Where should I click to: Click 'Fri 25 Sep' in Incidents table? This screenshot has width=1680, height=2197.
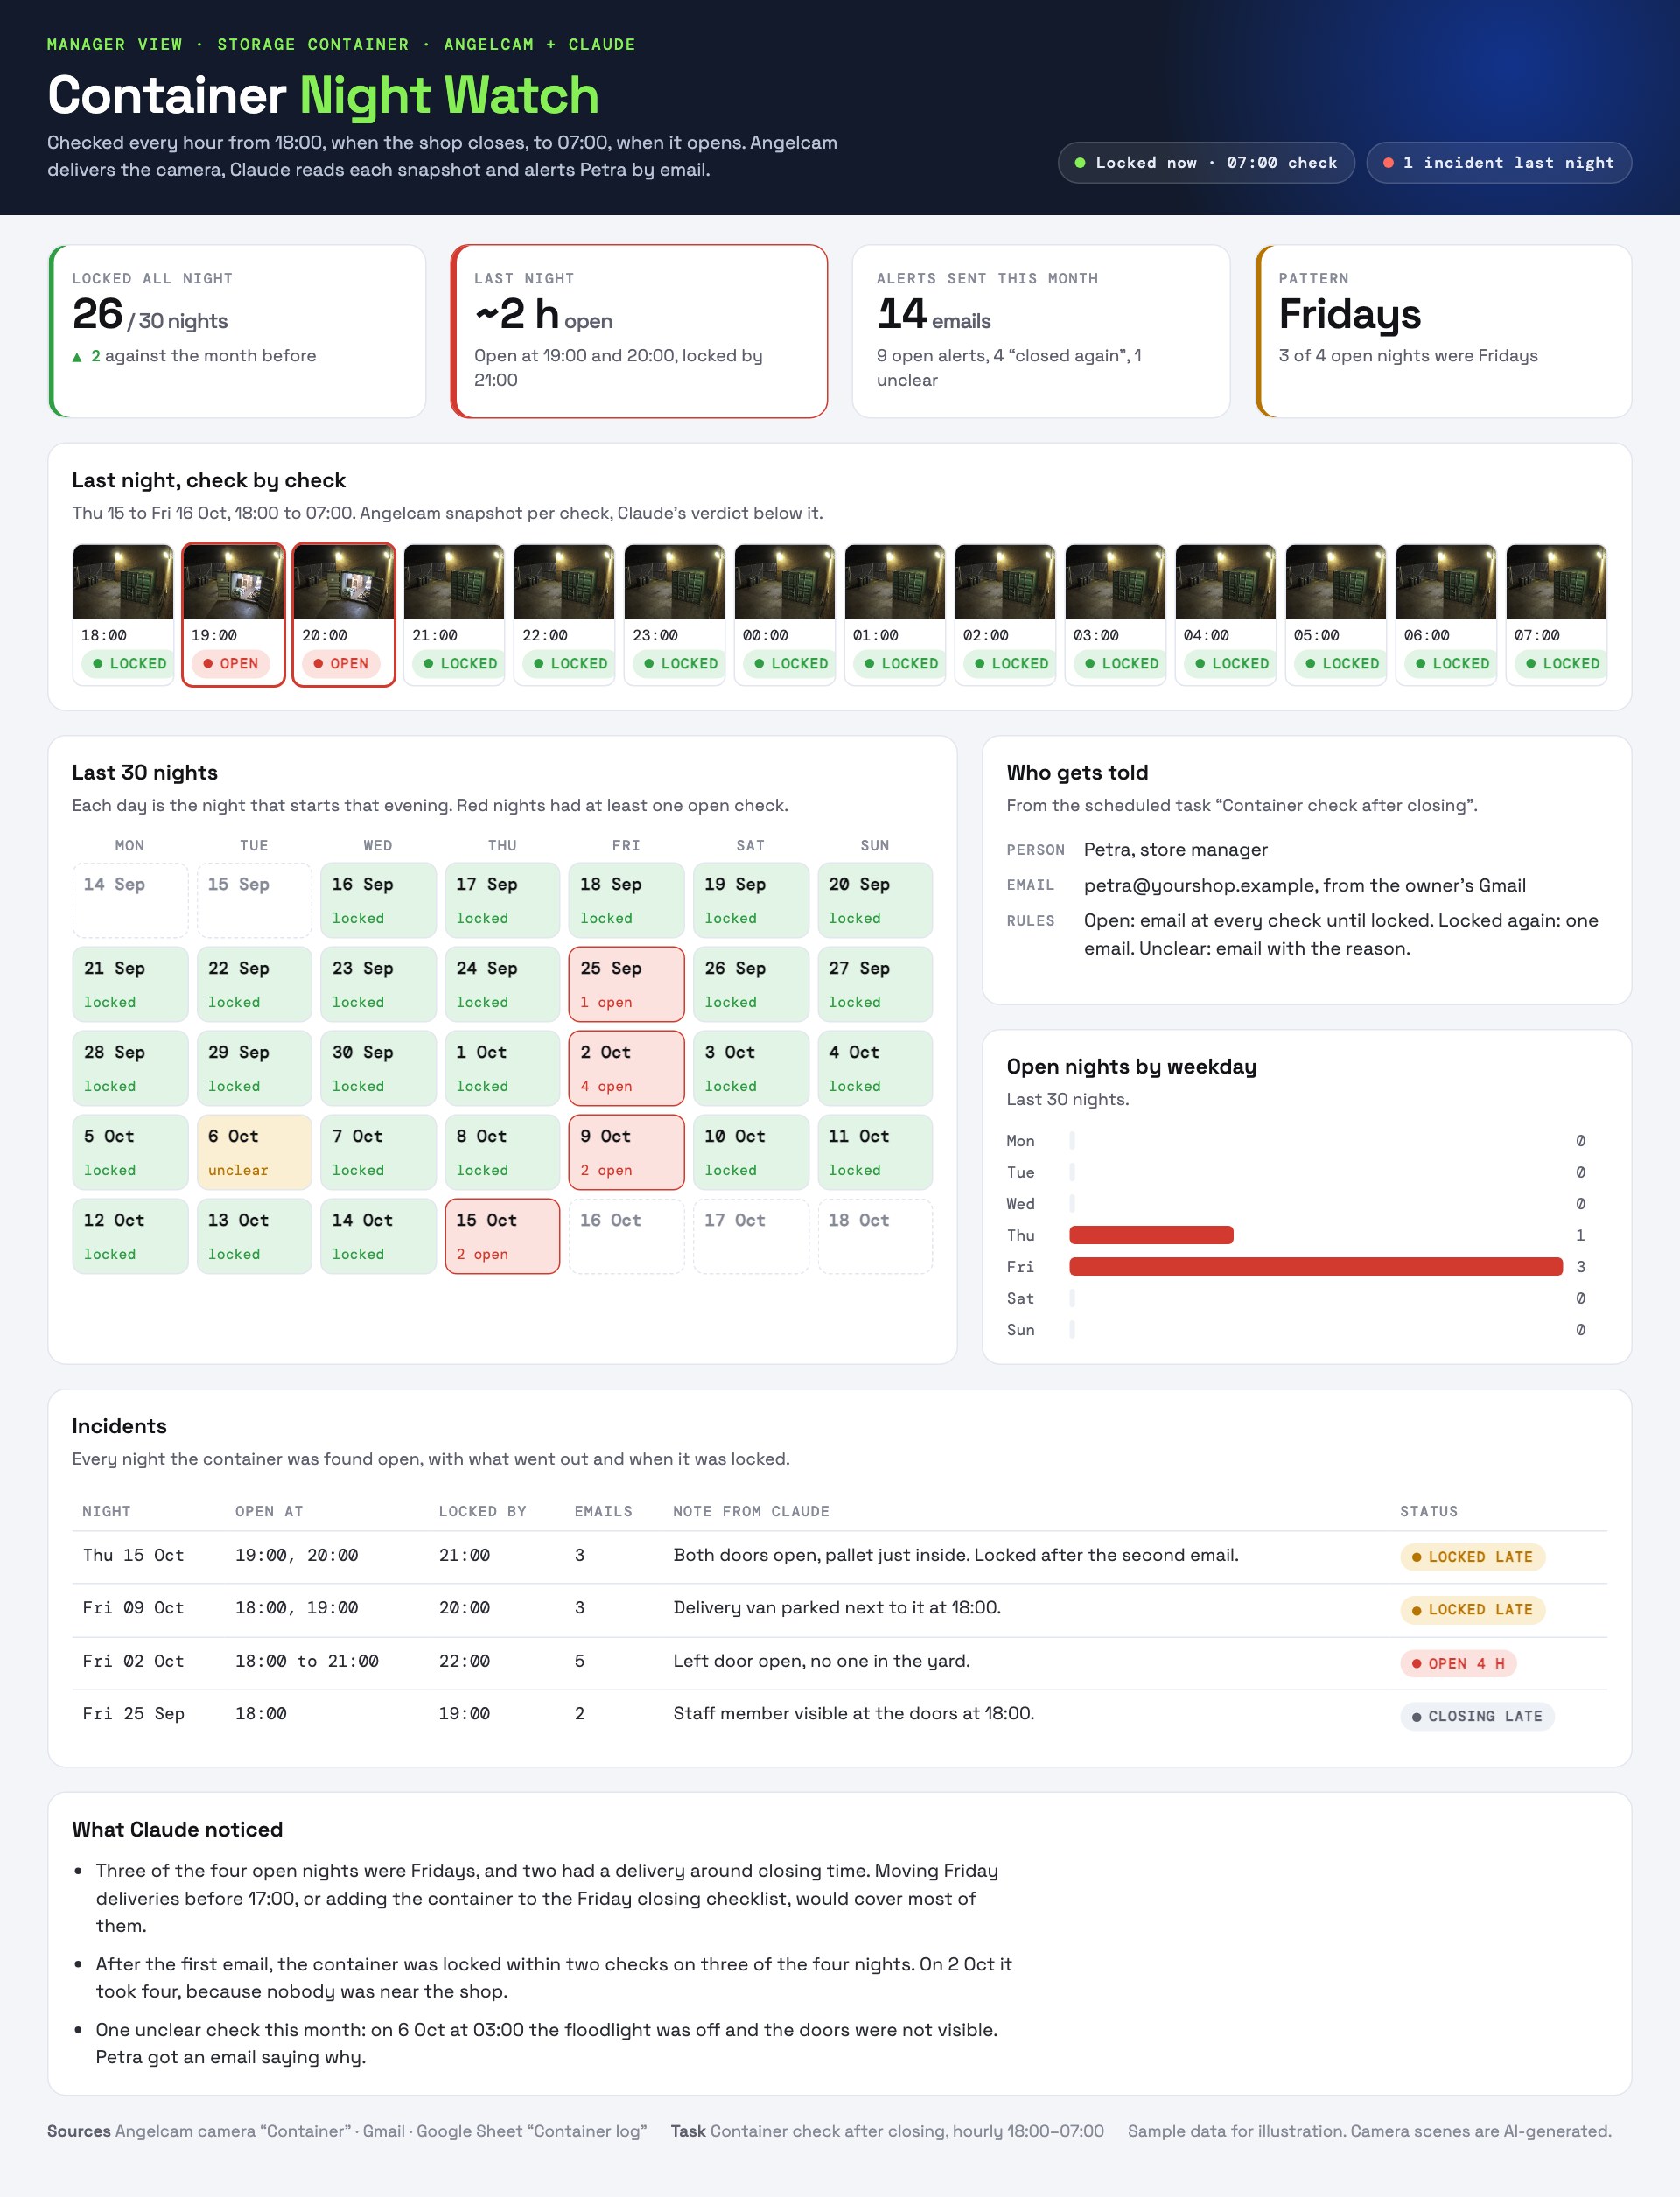133,1714
